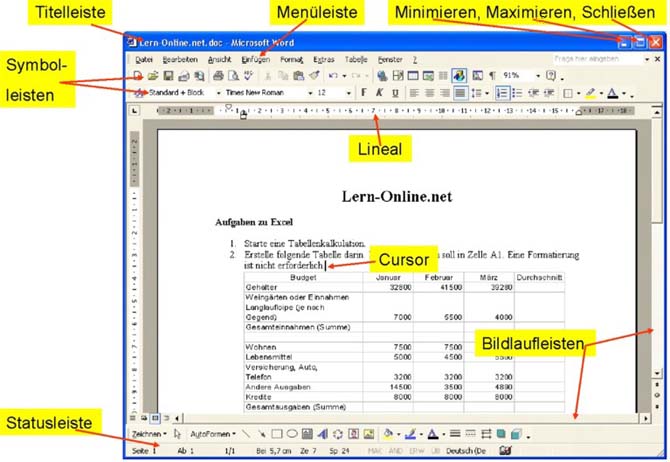Image resolution: width=670 pixels, height=462 pixels.
Task: Select the Format Painter brush icon
Action: click(x=314, y=76)
